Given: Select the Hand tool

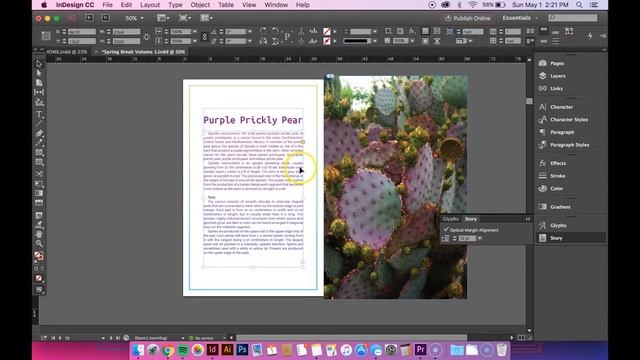Looking at the screenshot, I should tap(39, 234).
